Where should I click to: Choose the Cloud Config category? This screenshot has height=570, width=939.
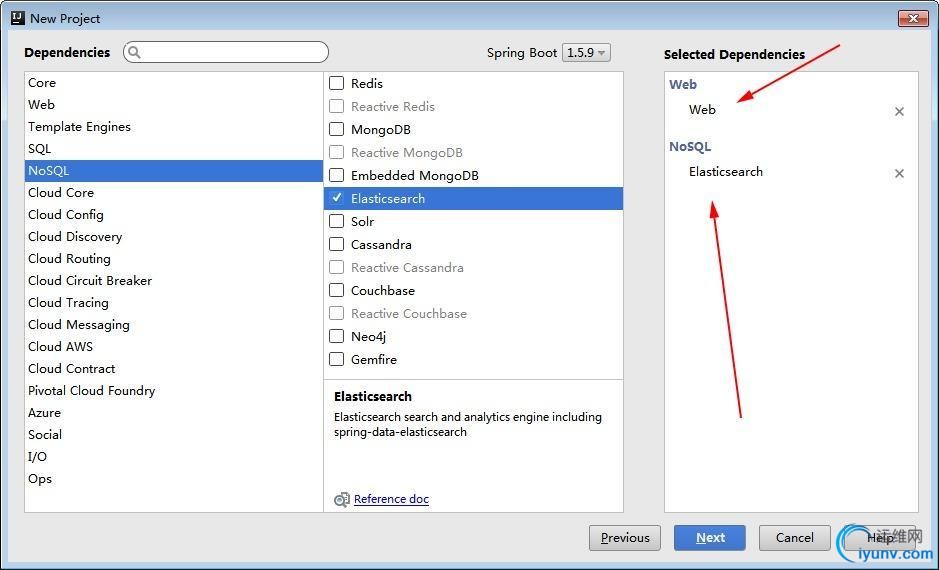point(66,215)
